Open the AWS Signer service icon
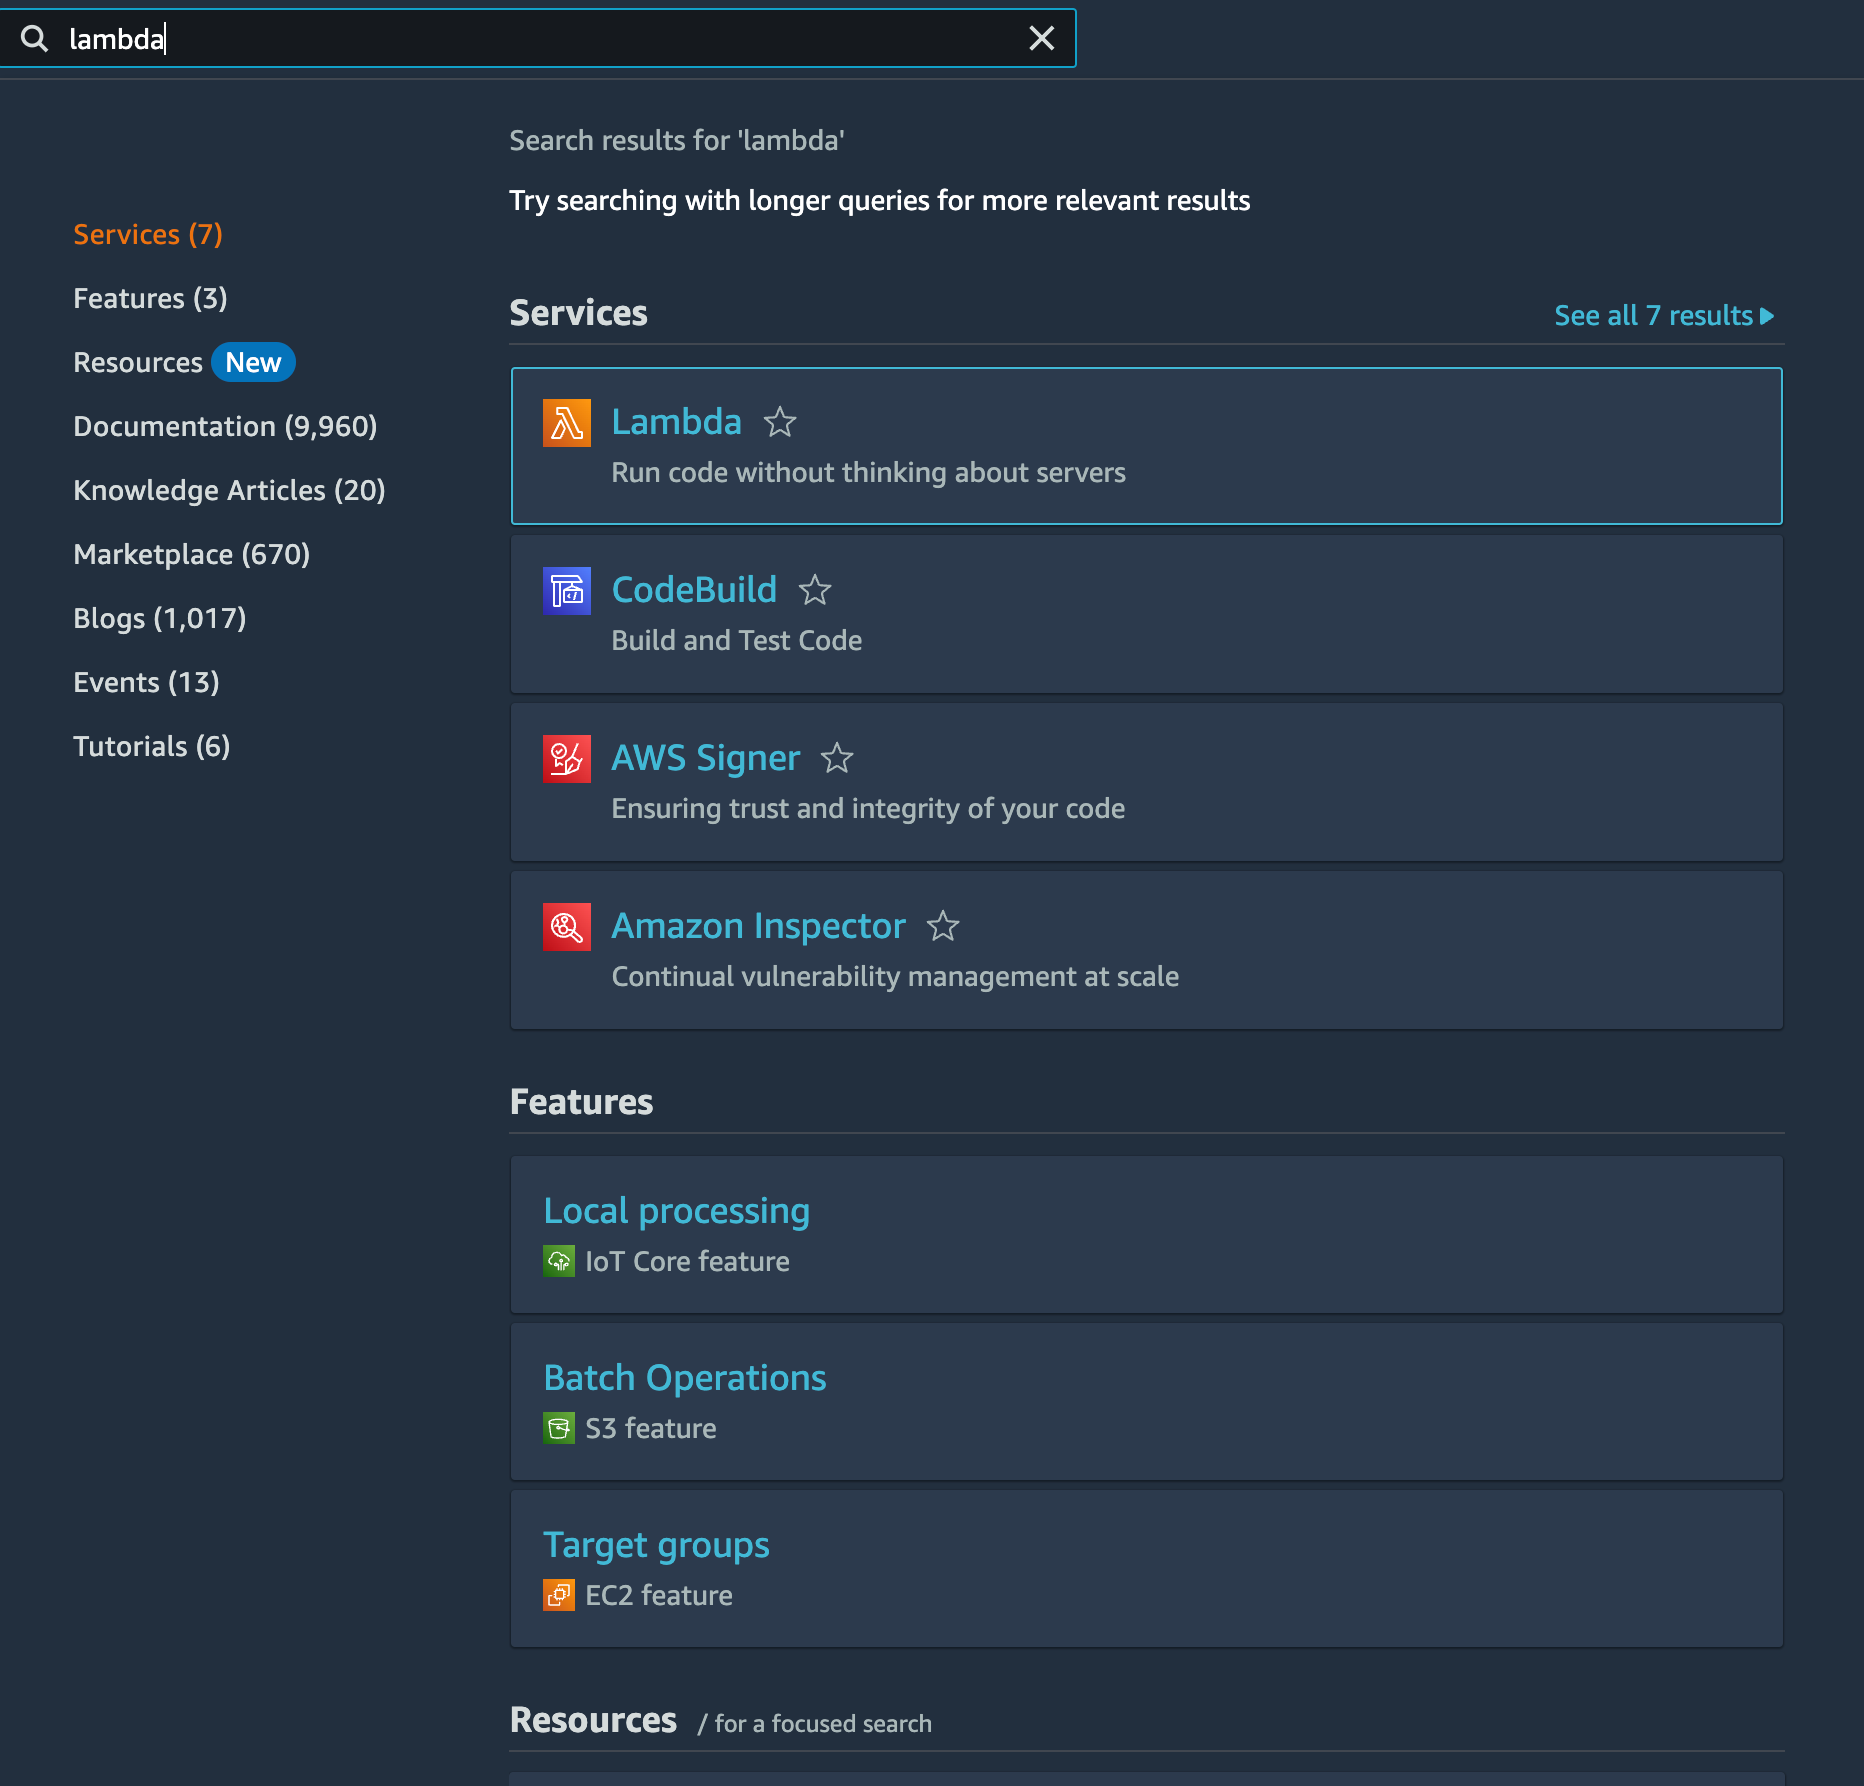 tap(567, 759)
